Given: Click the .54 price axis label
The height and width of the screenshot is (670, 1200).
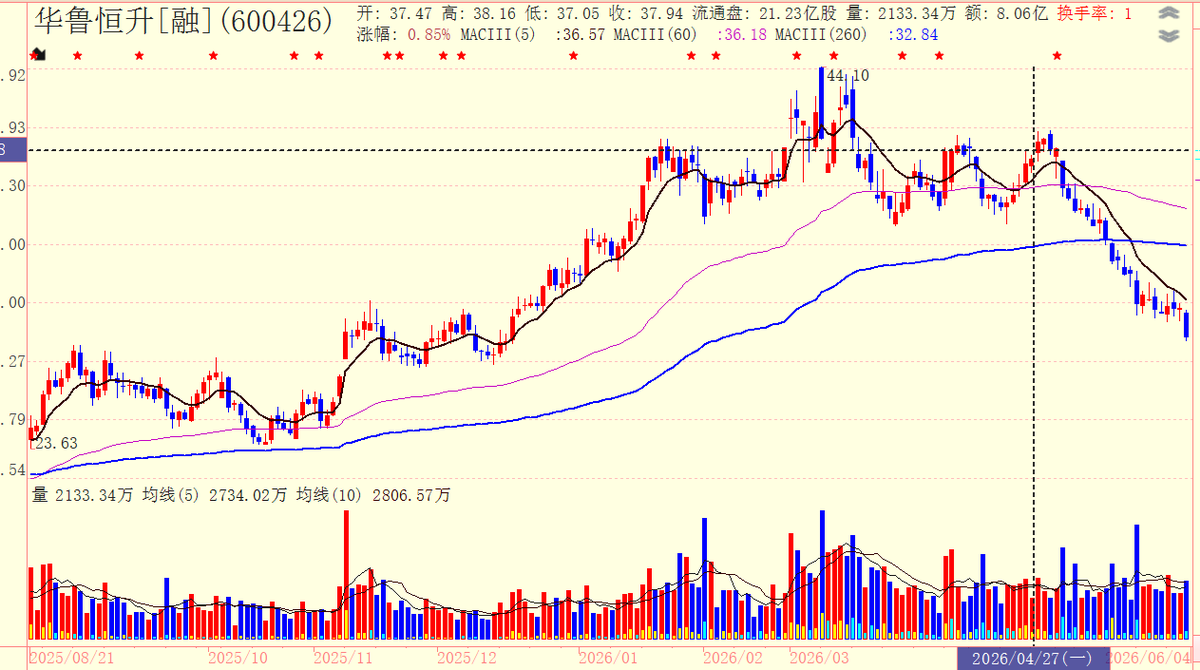Looking at the screenshot, I should pos(14,469).
